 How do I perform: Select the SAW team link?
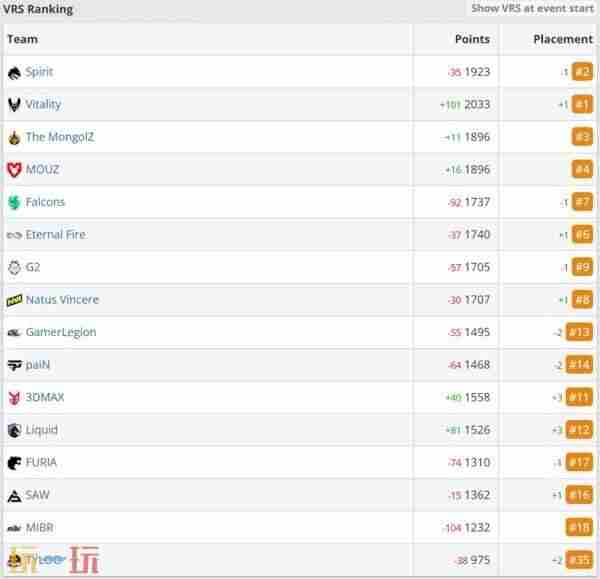[x=37, y=495]
